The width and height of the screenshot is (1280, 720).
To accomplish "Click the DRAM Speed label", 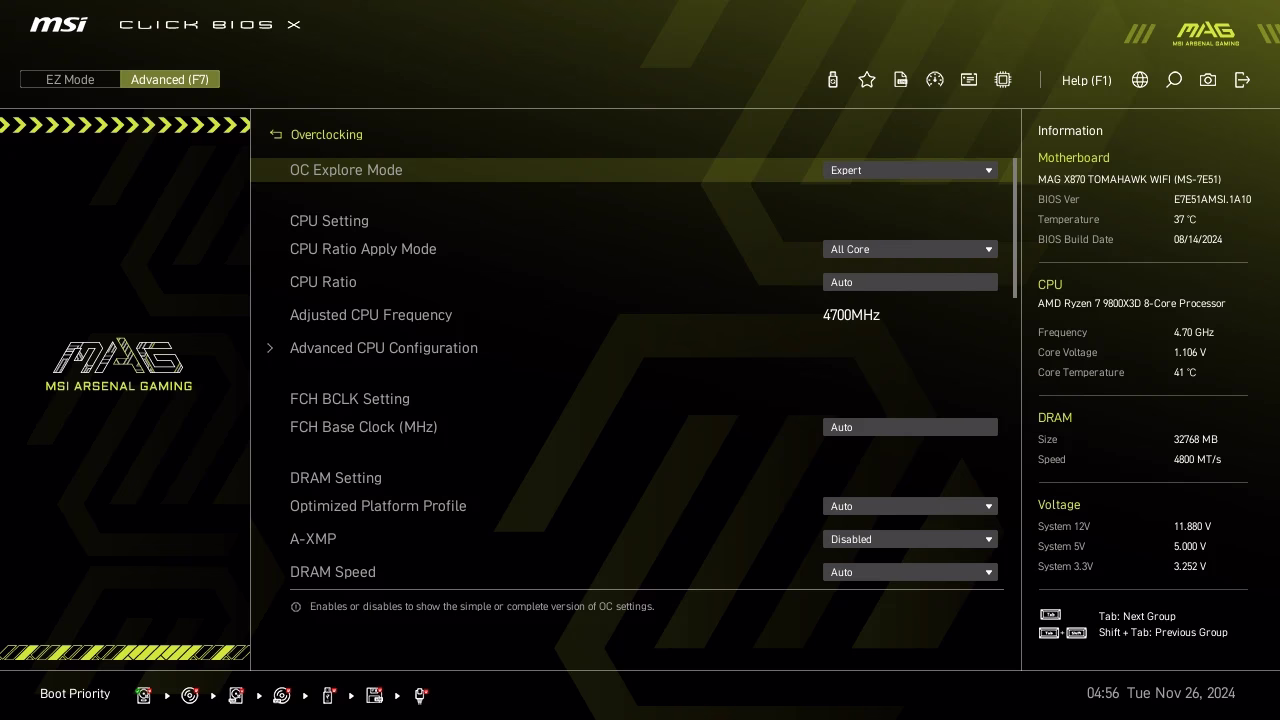I will [x=333, y=572].
